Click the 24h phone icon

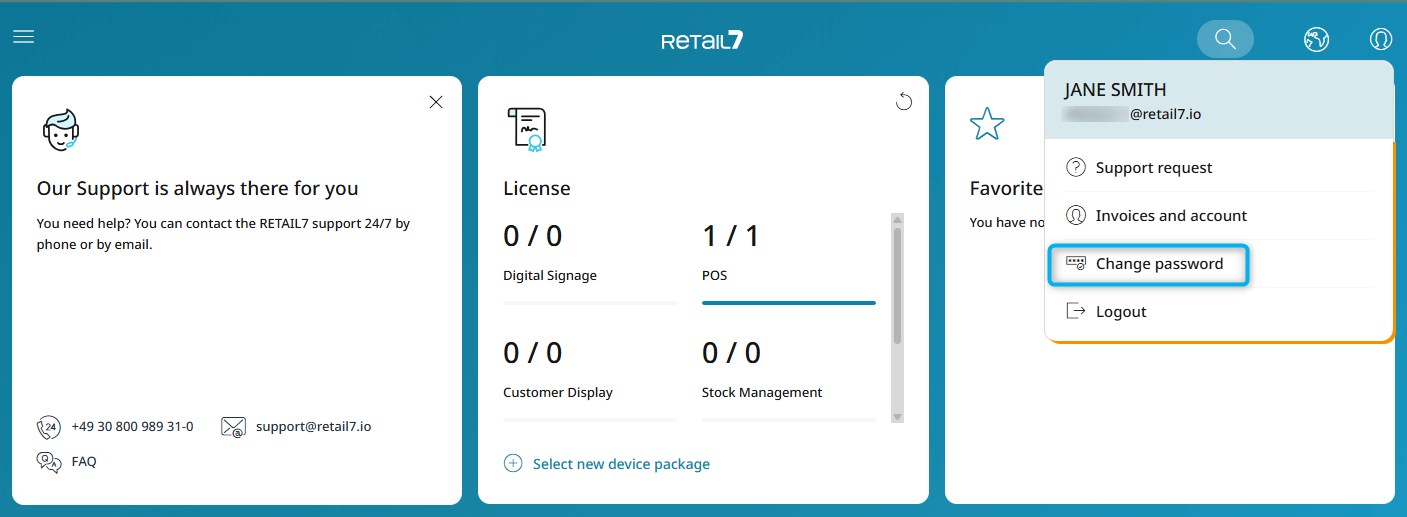(48, 428)
